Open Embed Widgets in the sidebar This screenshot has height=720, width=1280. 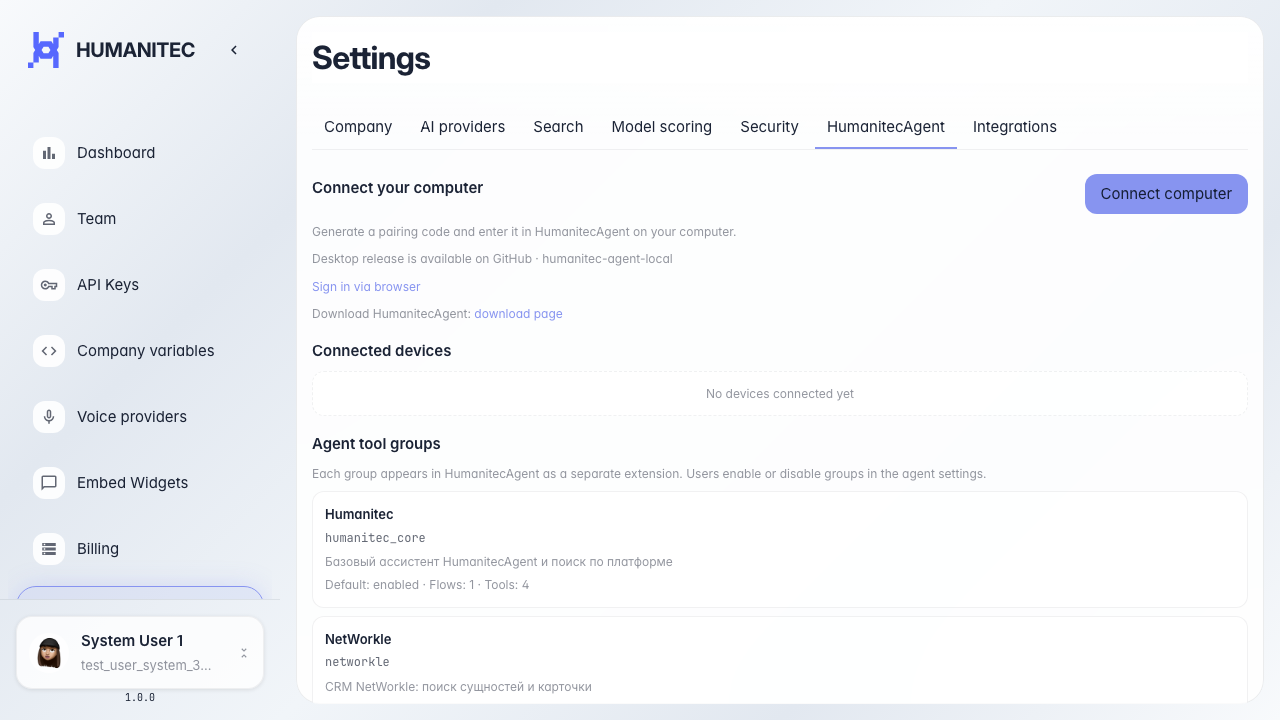pyautogui.click(x=133, y=483)
